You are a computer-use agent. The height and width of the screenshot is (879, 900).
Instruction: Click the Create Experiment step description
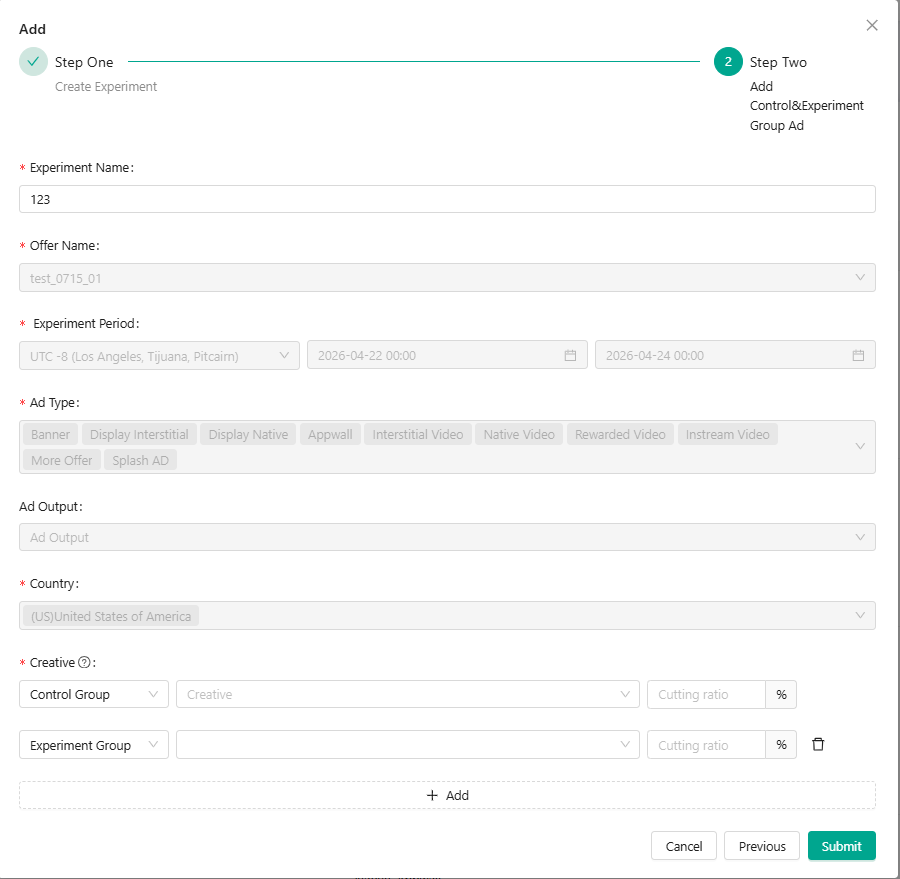tap(106, 87)
